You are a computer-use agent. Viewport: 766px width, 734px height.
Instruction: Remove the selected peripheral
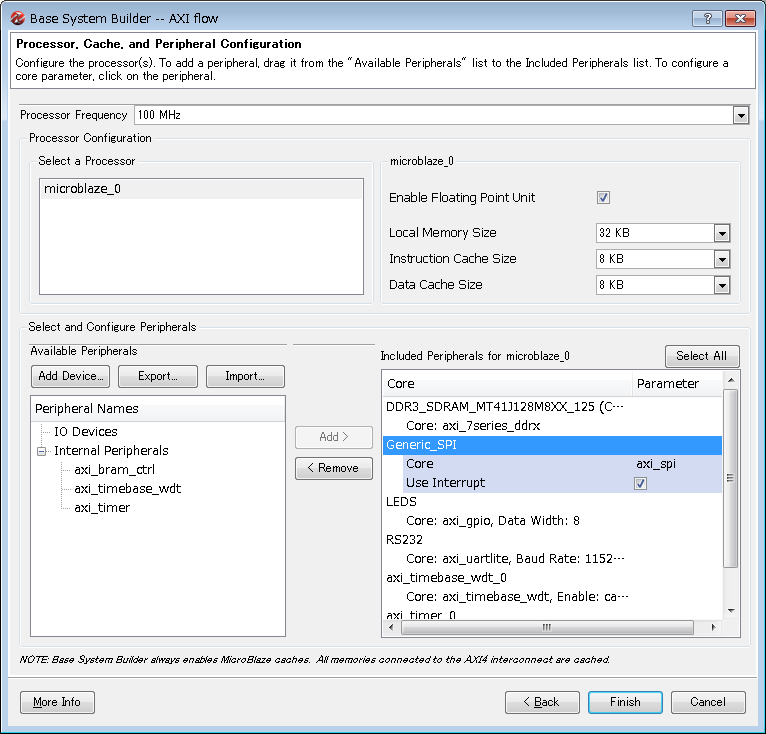click(x=333, y=468)
